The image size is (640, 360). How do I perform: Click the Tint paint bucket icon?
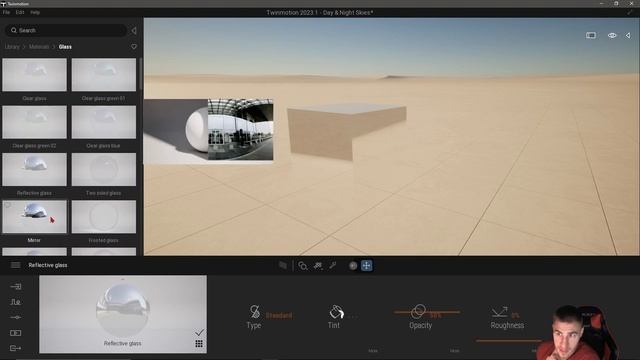click(x=336, y=311)
